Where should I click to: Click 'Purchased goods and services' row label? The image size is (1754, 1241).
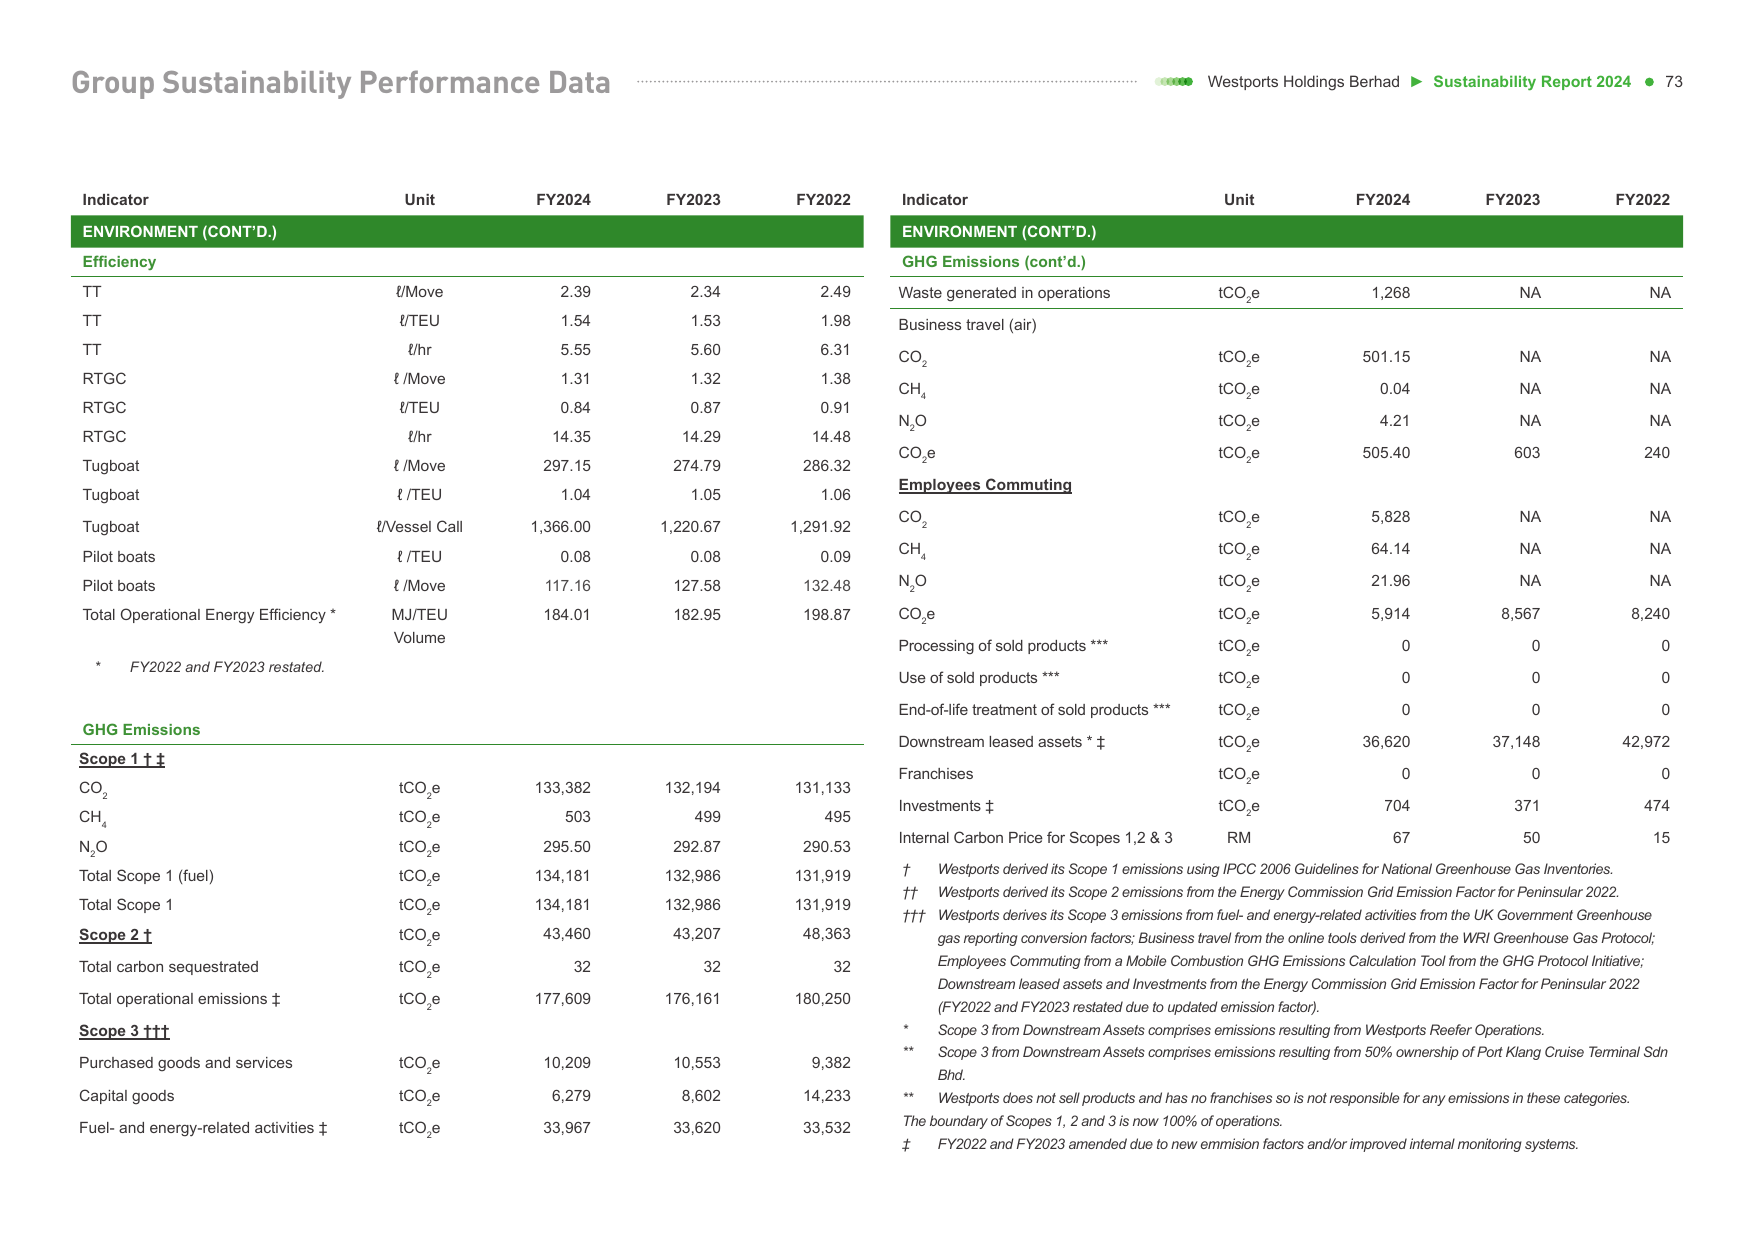coord(186,1063)
